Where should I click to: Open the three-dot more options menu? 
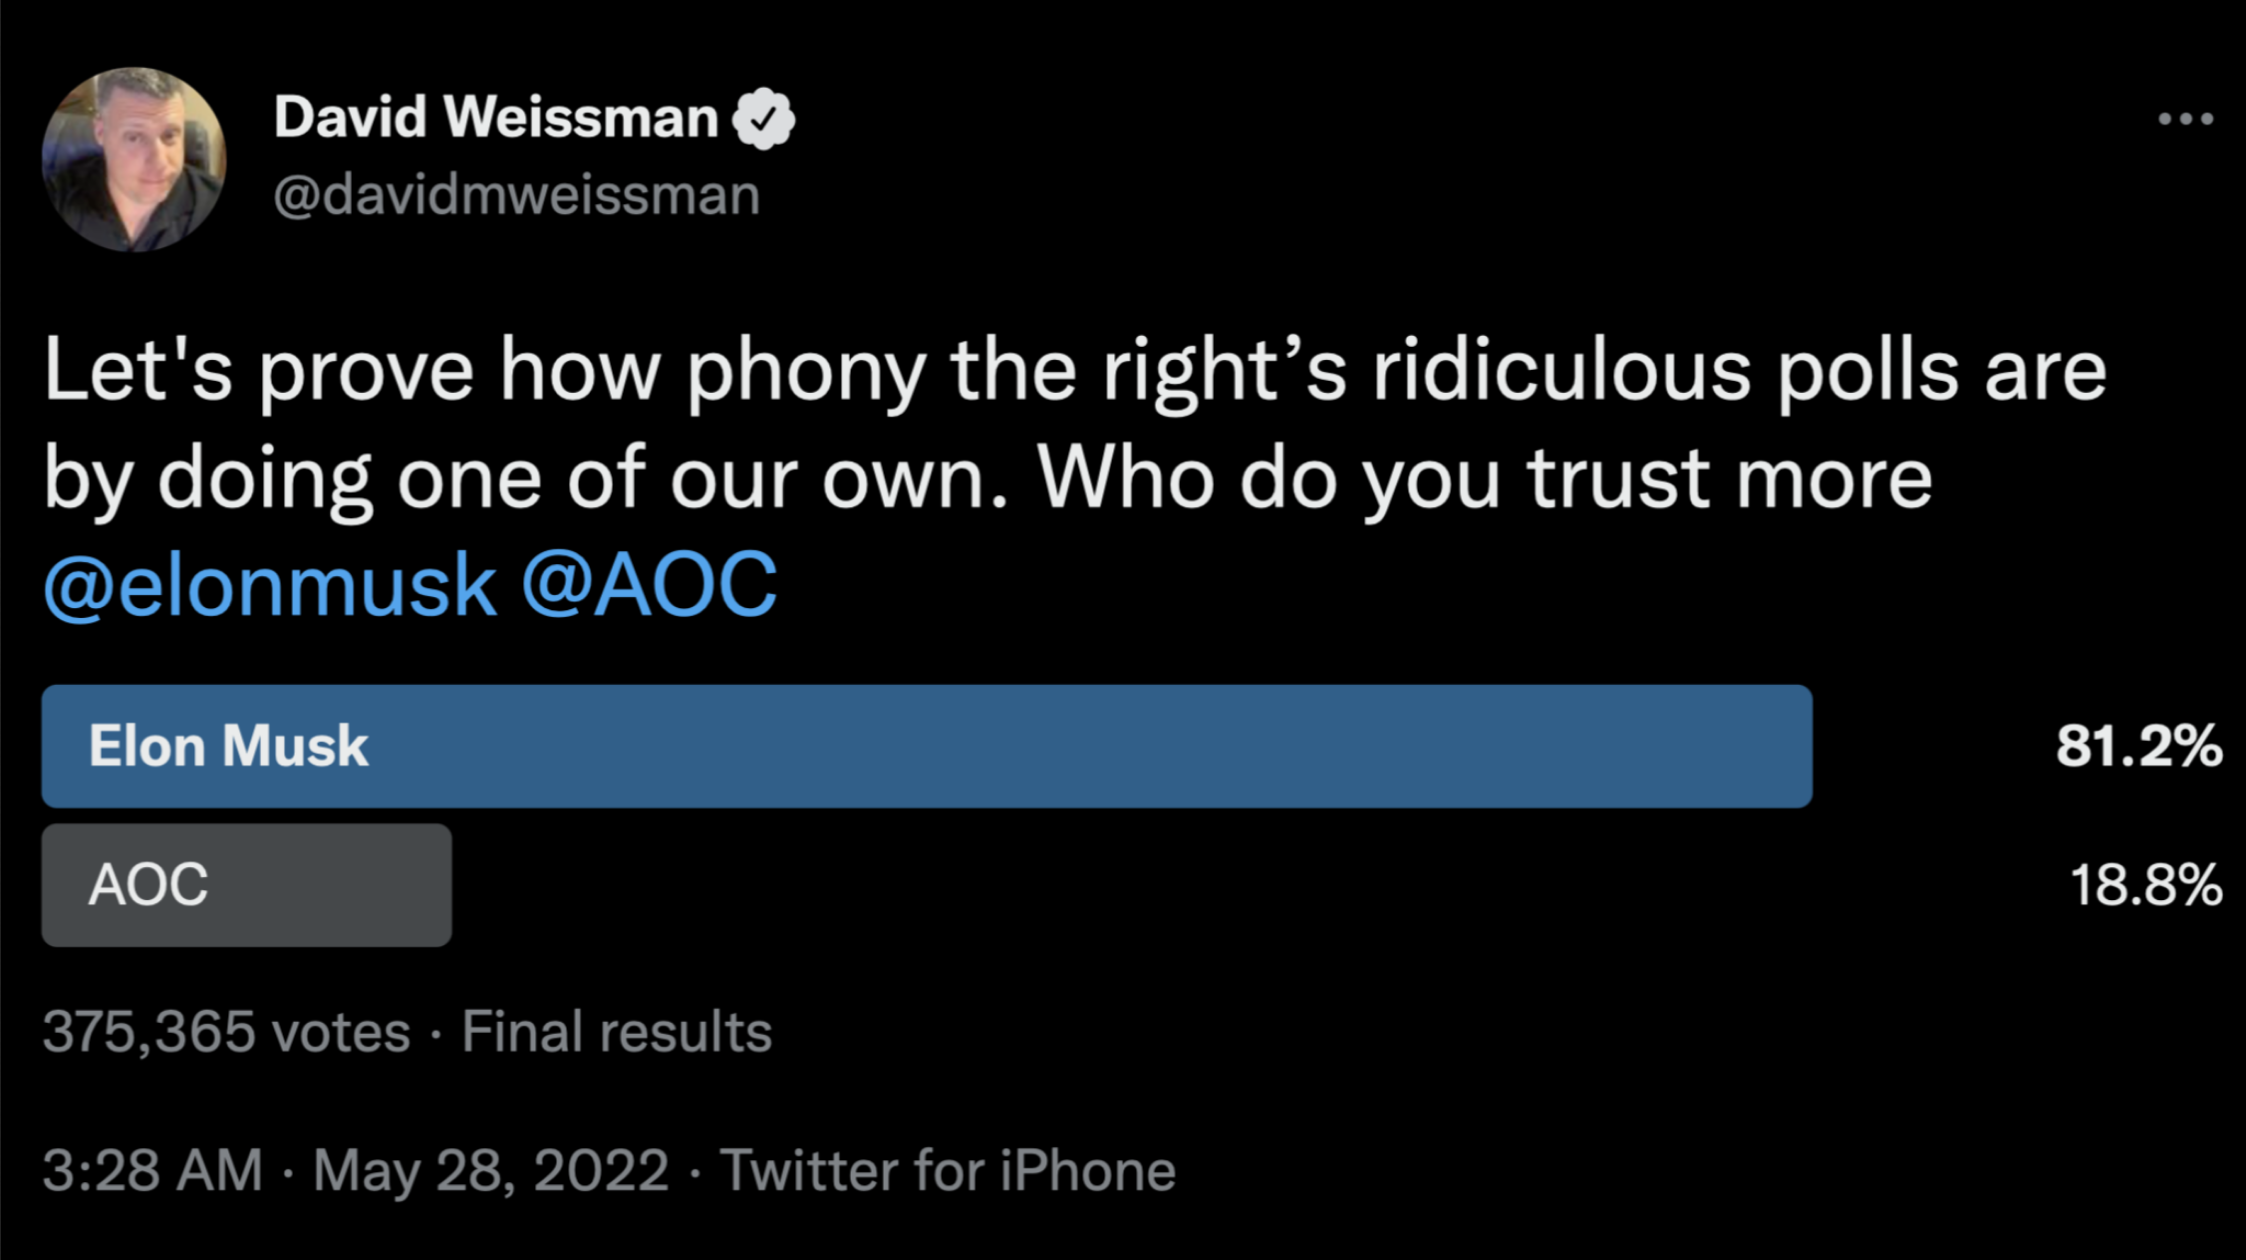(2185, 119)
